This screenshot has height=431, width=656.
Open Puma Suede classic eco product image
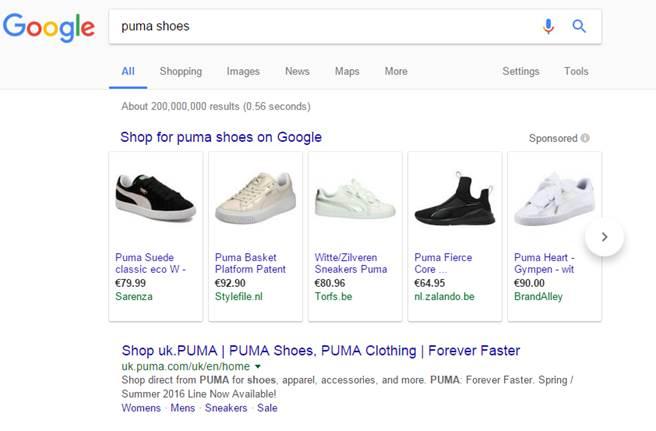(x=155, y=198)
